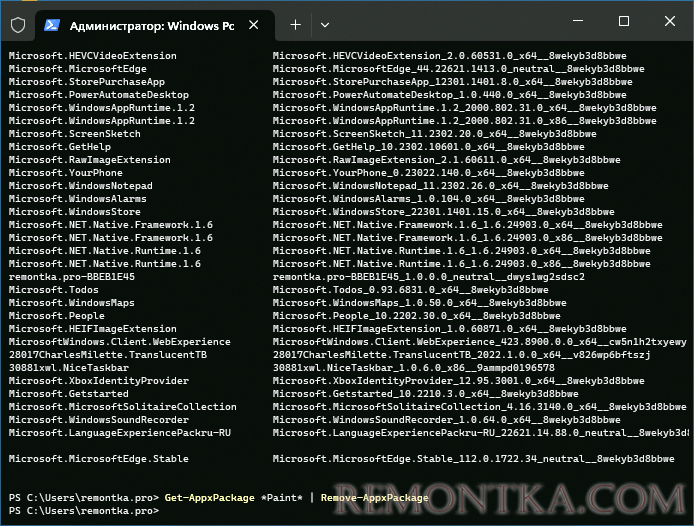This screenshot has width=694, height=526.
Task: Open a new tab with plus button
Action: [x=295, y=25]
